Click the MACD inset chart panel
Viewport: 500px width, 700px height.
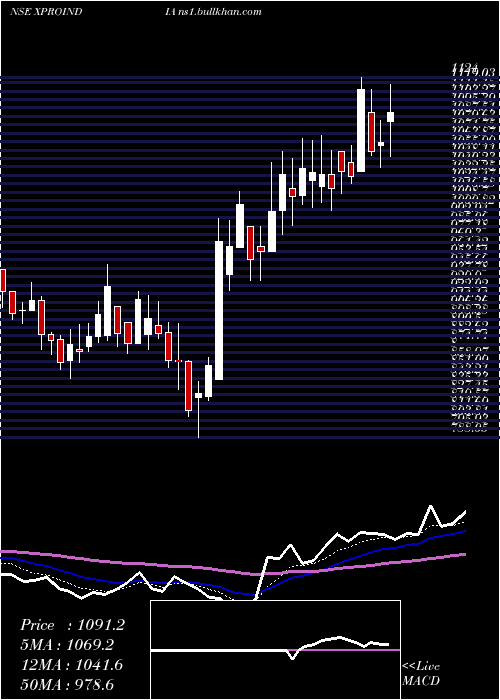(275, 650)
